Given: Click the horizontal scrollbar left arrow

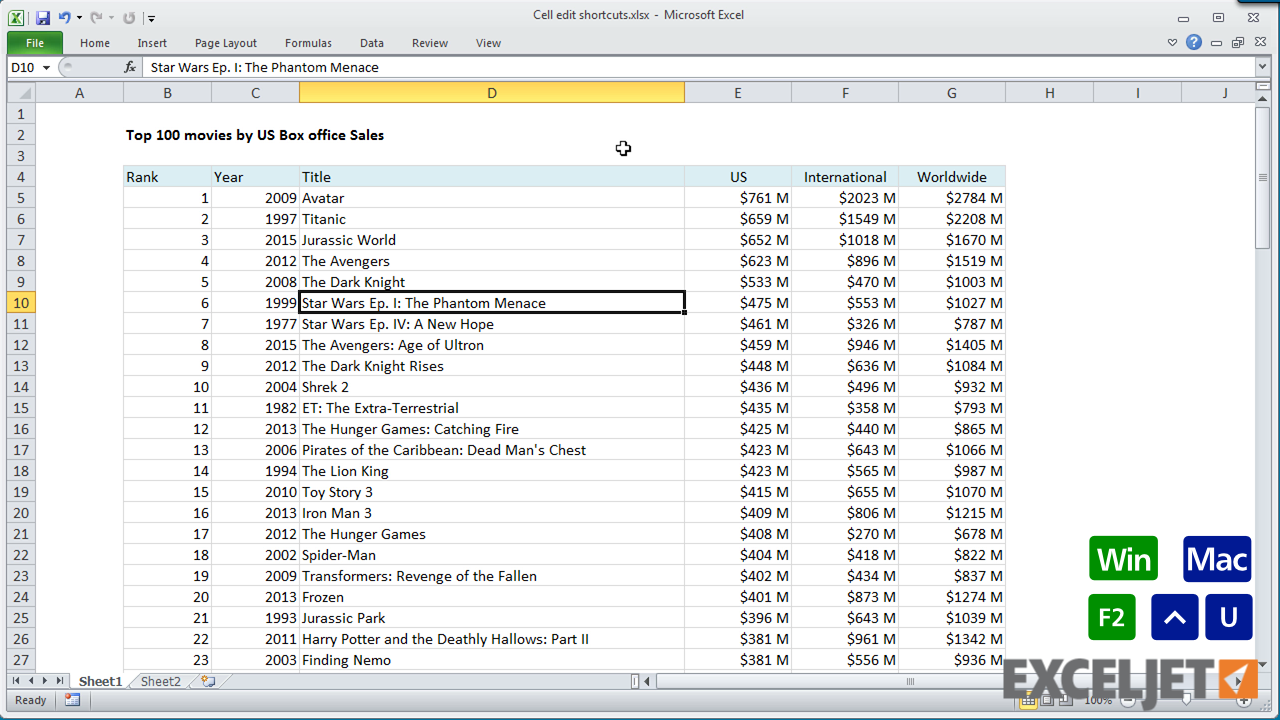Looking at the screenshot, I should (647, 681).
